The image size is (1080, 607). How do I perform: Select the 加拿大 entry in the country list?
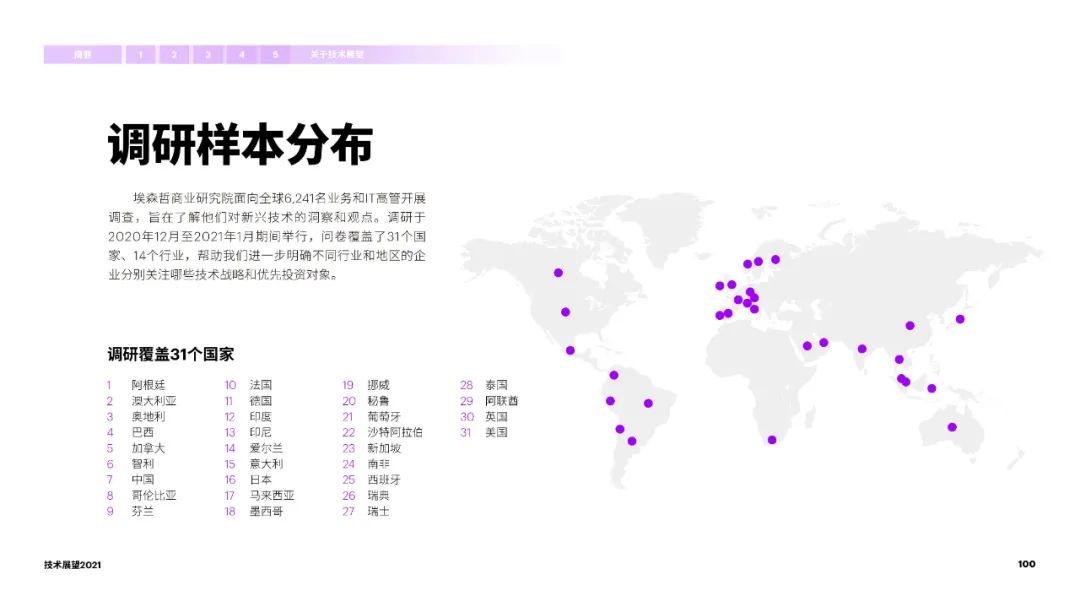point(148,449)
